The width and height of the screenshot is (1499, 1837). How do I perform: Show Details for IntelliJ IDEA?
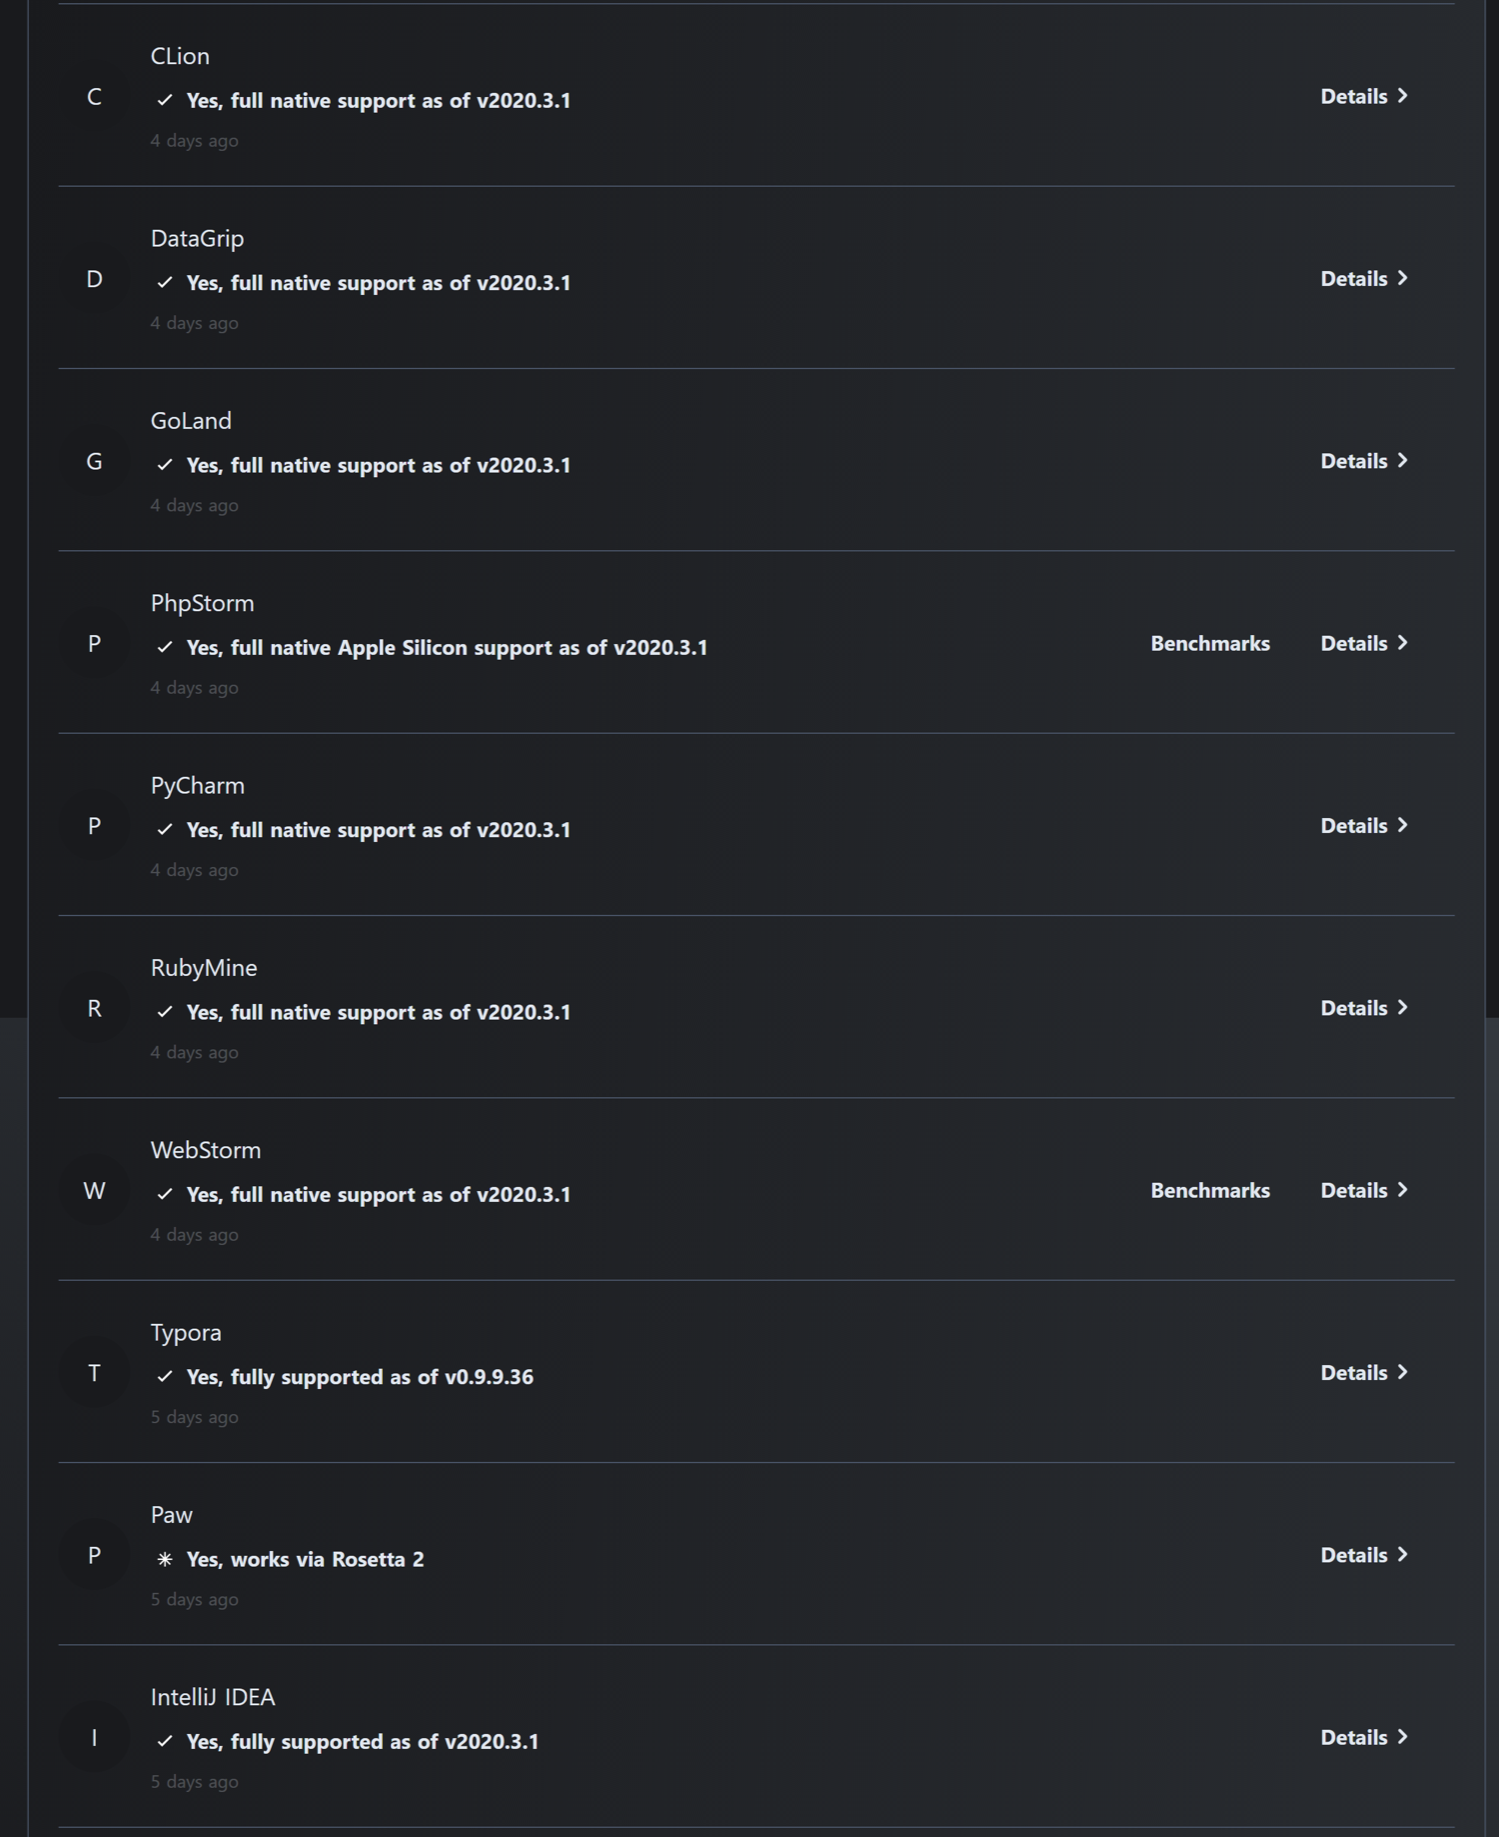[x=1363, y=1737]
